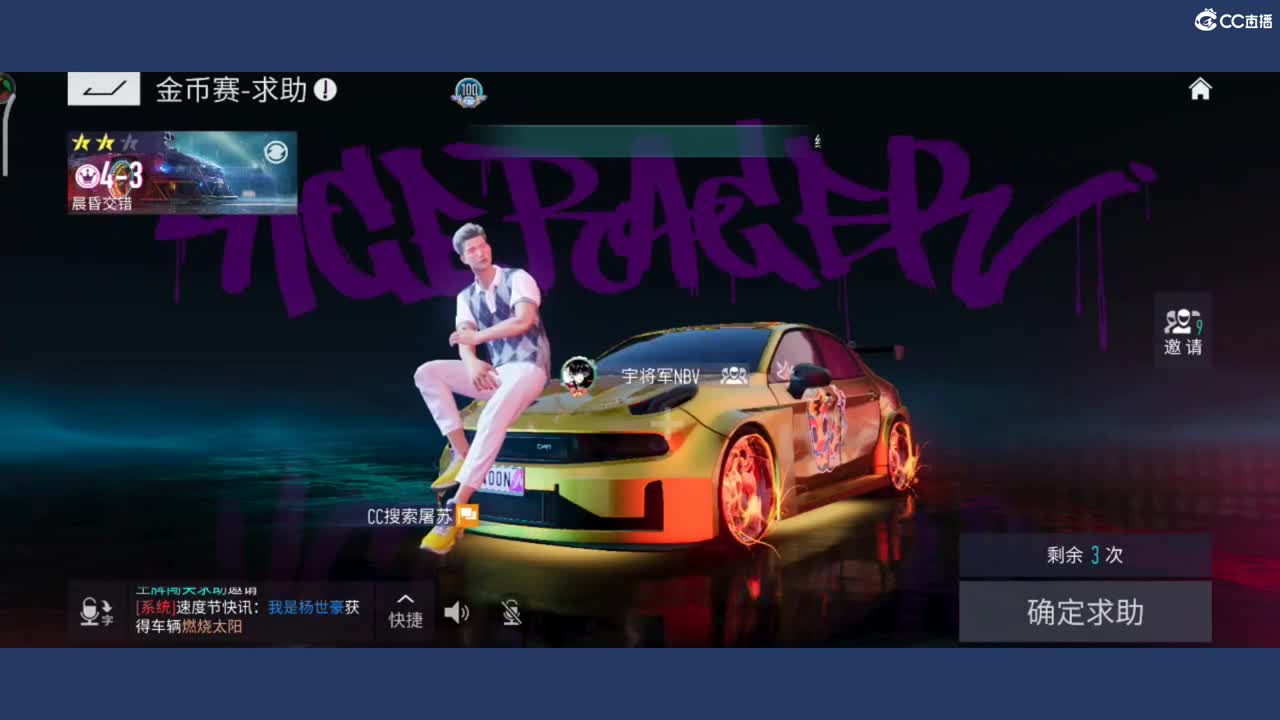Open the 邀请 invite friends button

pos(1183,331)
